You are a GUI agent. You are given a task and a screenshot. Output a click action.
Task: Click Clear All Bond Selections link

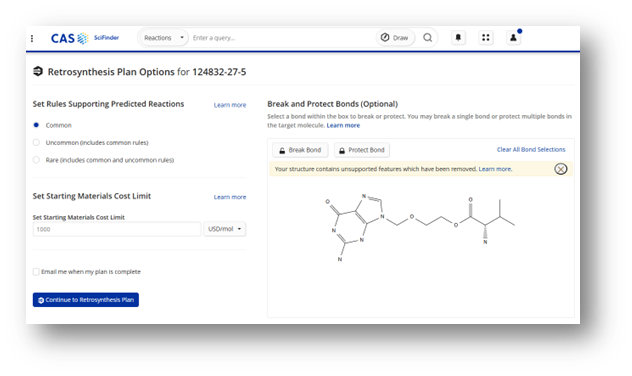coord(531,150)
